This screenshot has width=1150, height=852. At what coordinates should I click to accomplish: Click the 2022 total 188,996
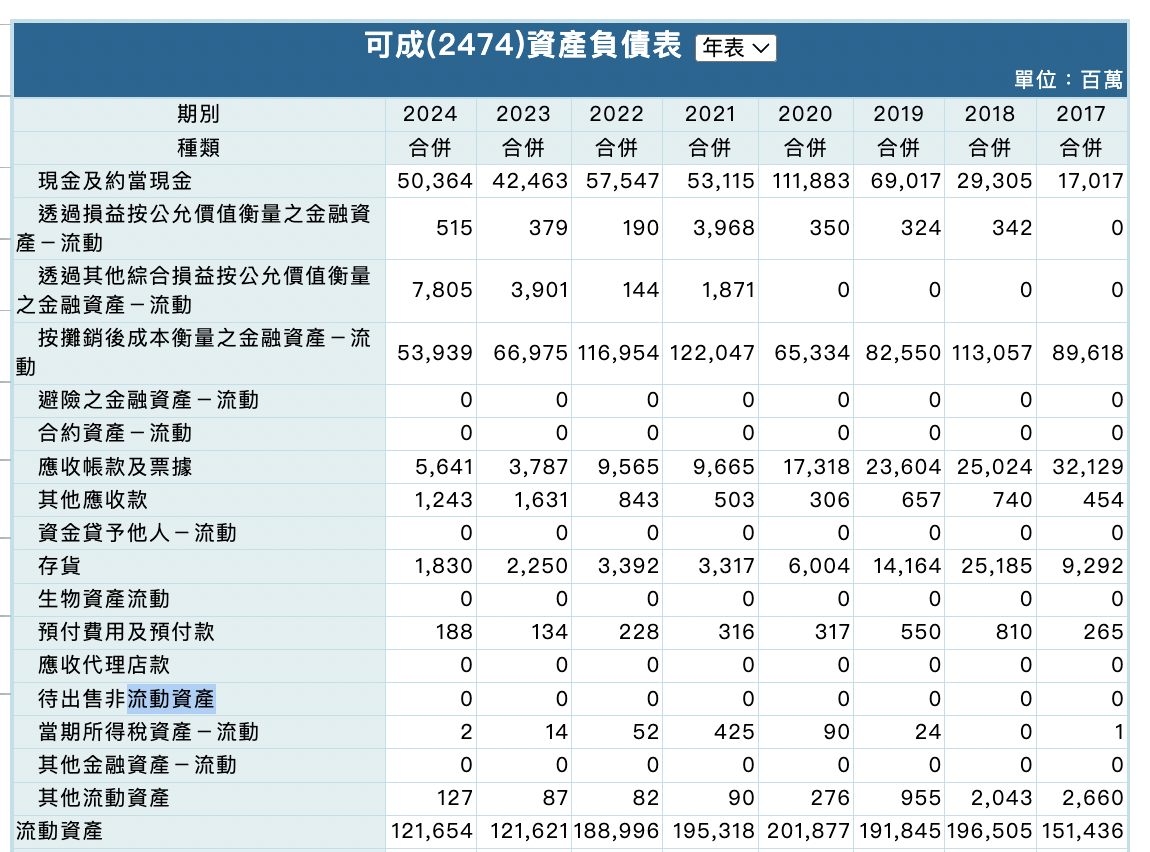tap(616, 831)
